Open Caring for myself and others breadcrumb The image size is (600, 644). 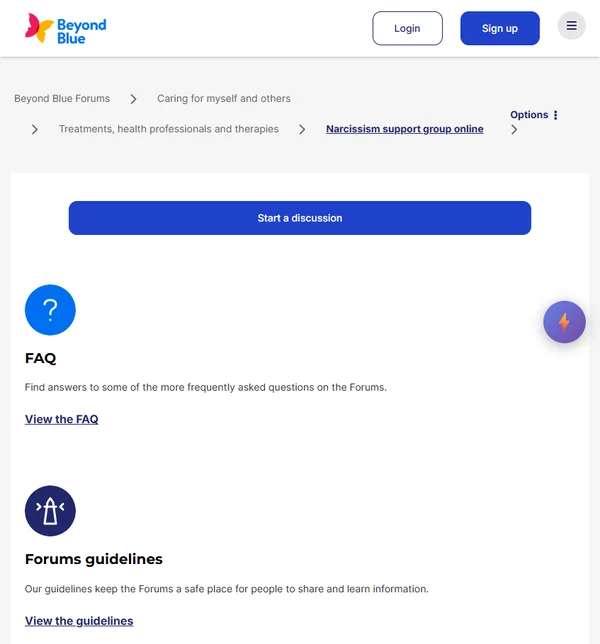224,99
